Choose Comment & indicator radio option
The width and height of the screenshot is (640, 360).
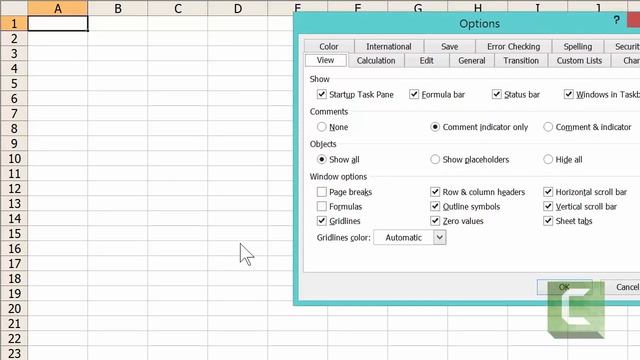coord(548,127)
